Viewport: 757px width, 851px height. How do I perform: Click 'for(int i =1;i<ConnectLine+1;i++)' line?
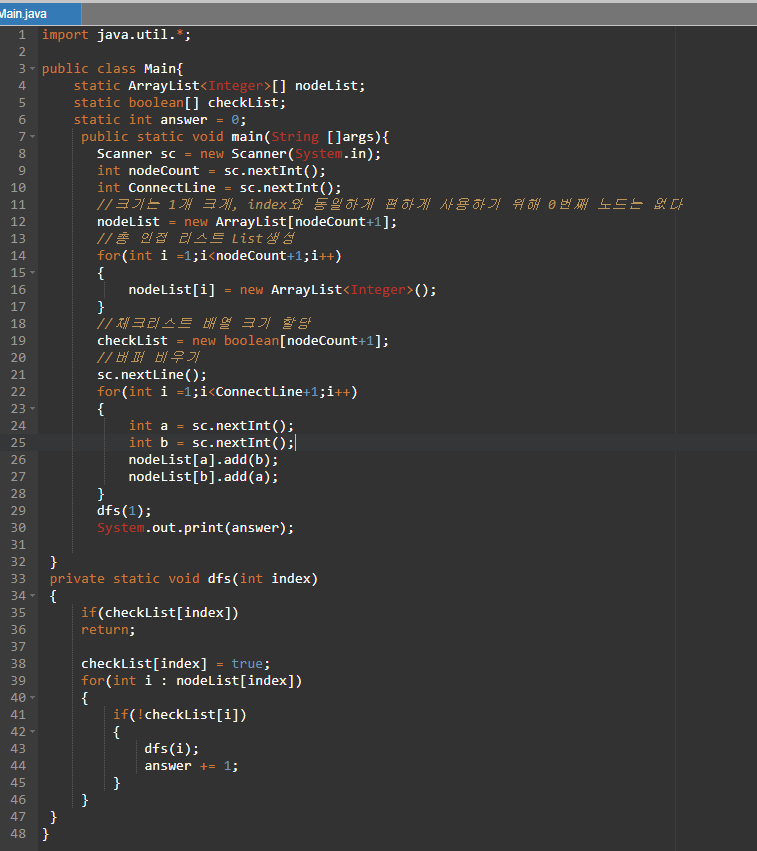coord(227,392)
